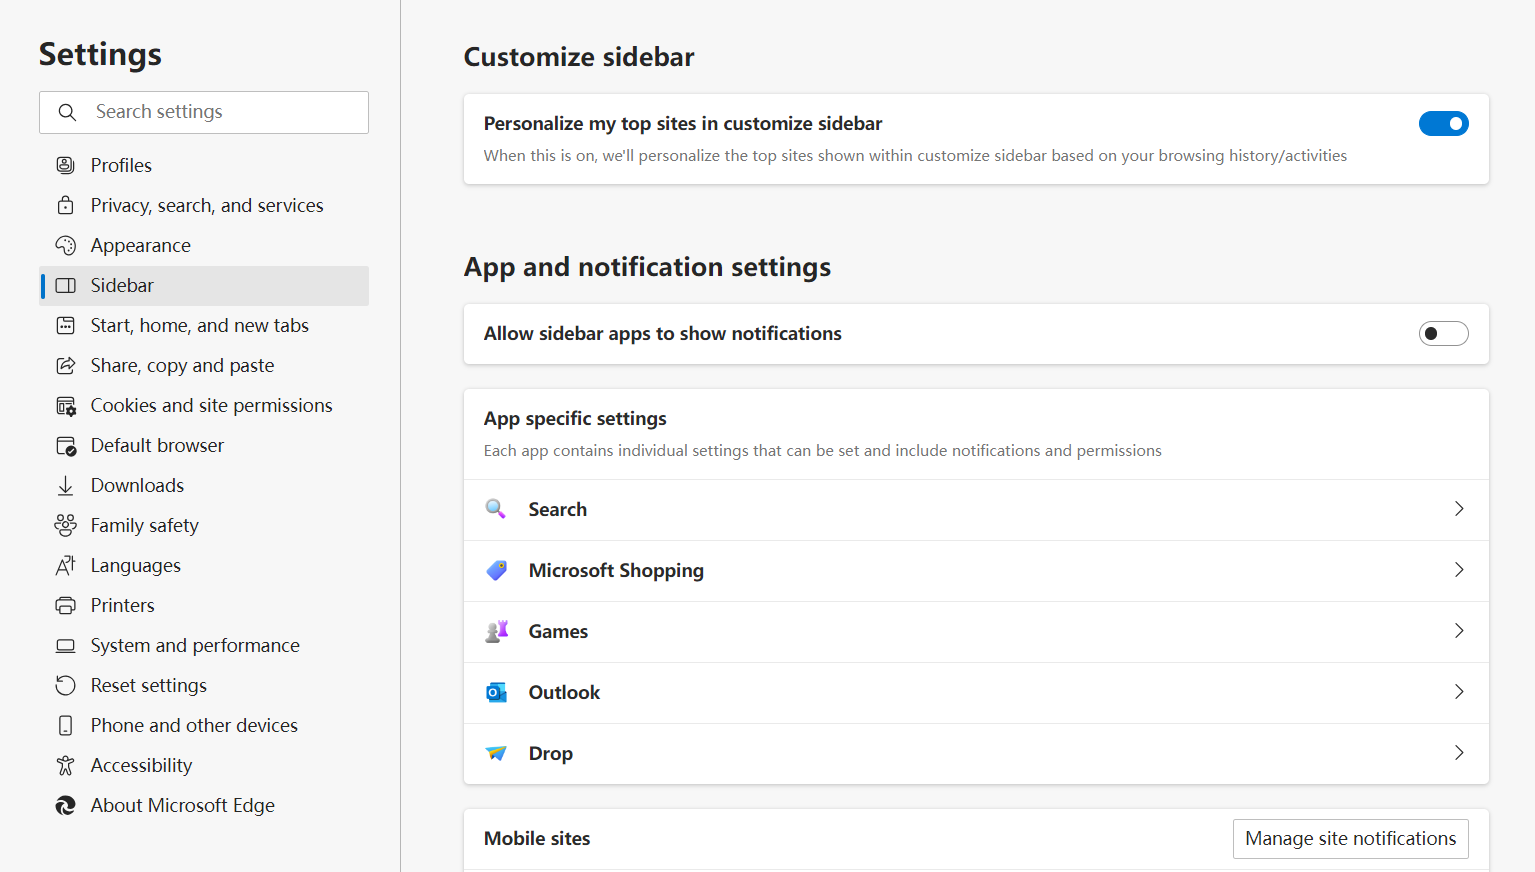Click the Microsoft Shopping tag icon
This screenshot has height=872, width=1535.
496,570
